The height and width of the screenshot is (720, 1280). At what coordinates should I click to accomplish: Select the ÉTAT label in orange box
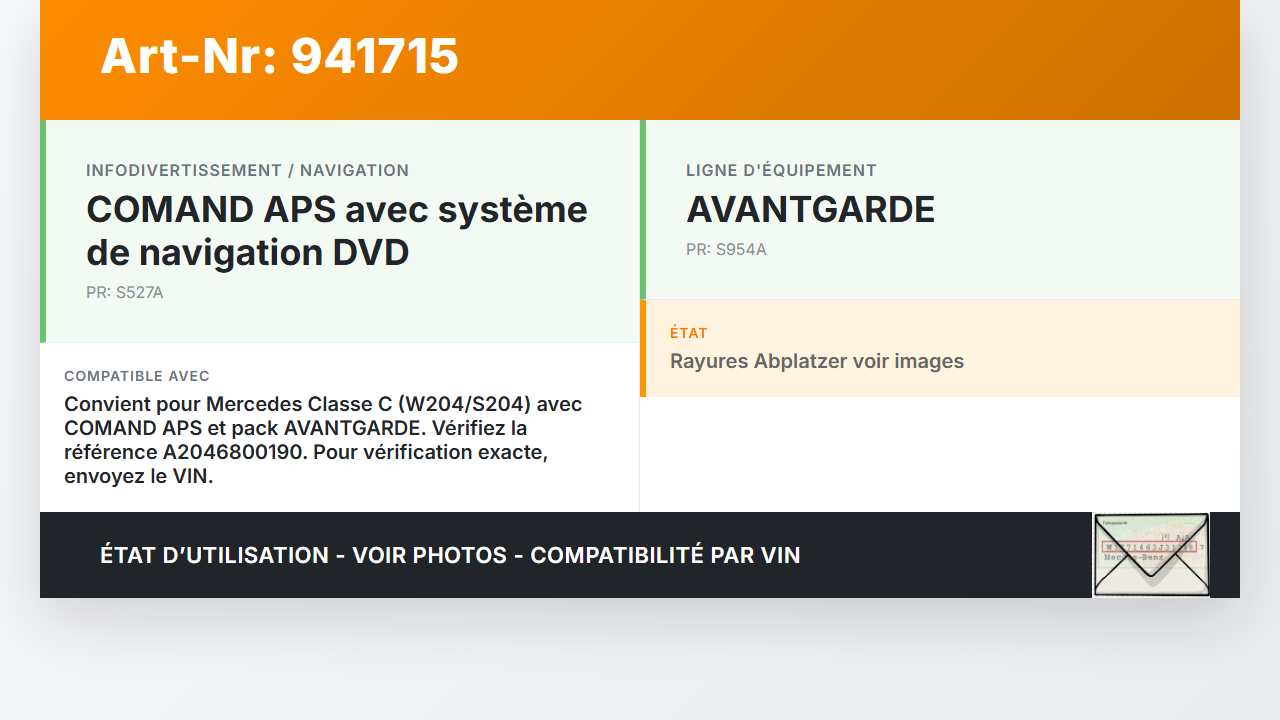point(688,333)
